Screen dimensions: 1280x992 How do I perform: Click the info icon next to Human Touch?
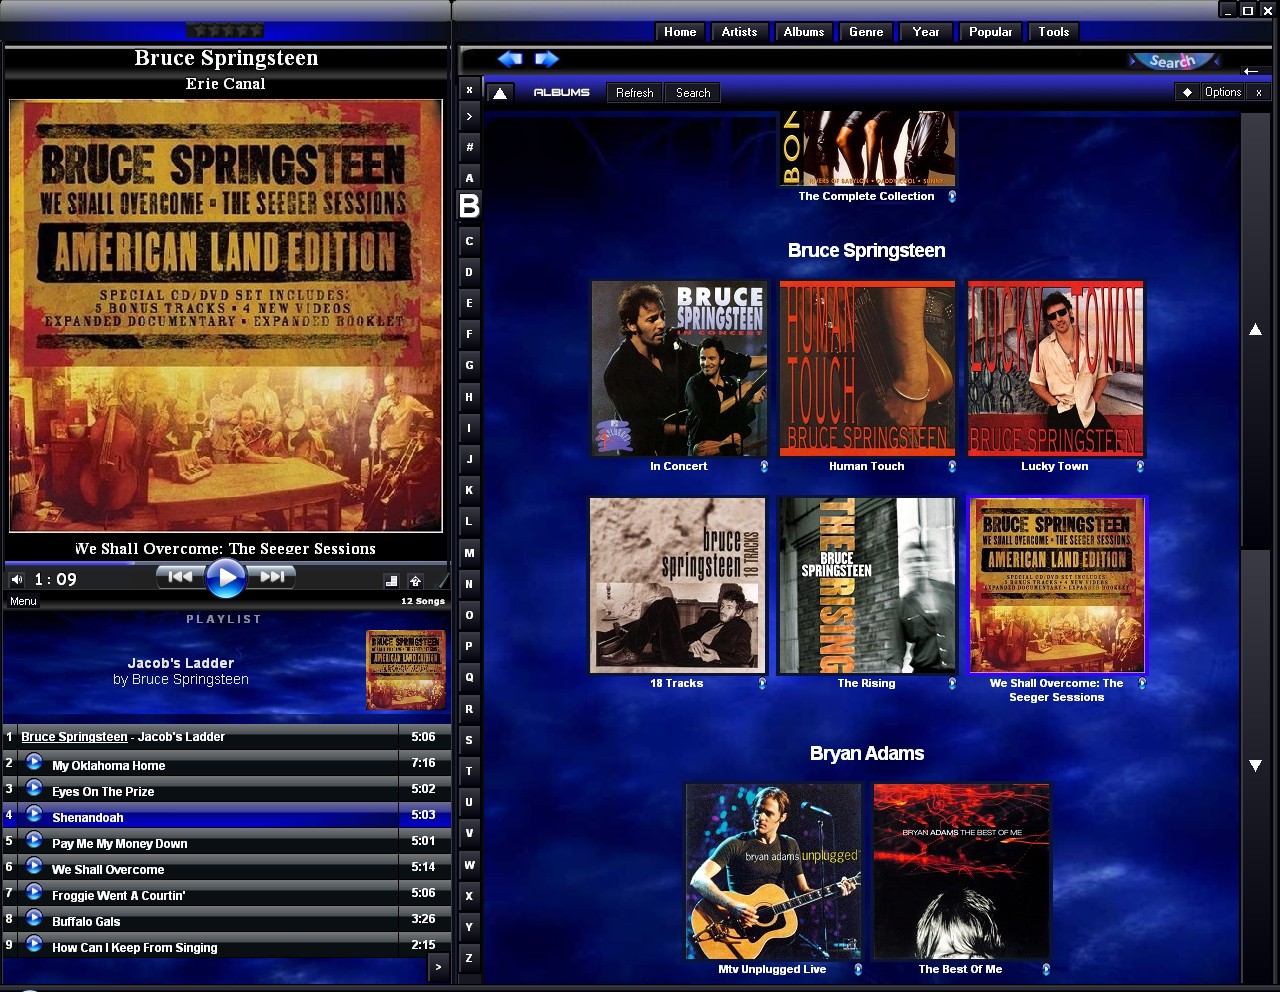tap(951, 466)
